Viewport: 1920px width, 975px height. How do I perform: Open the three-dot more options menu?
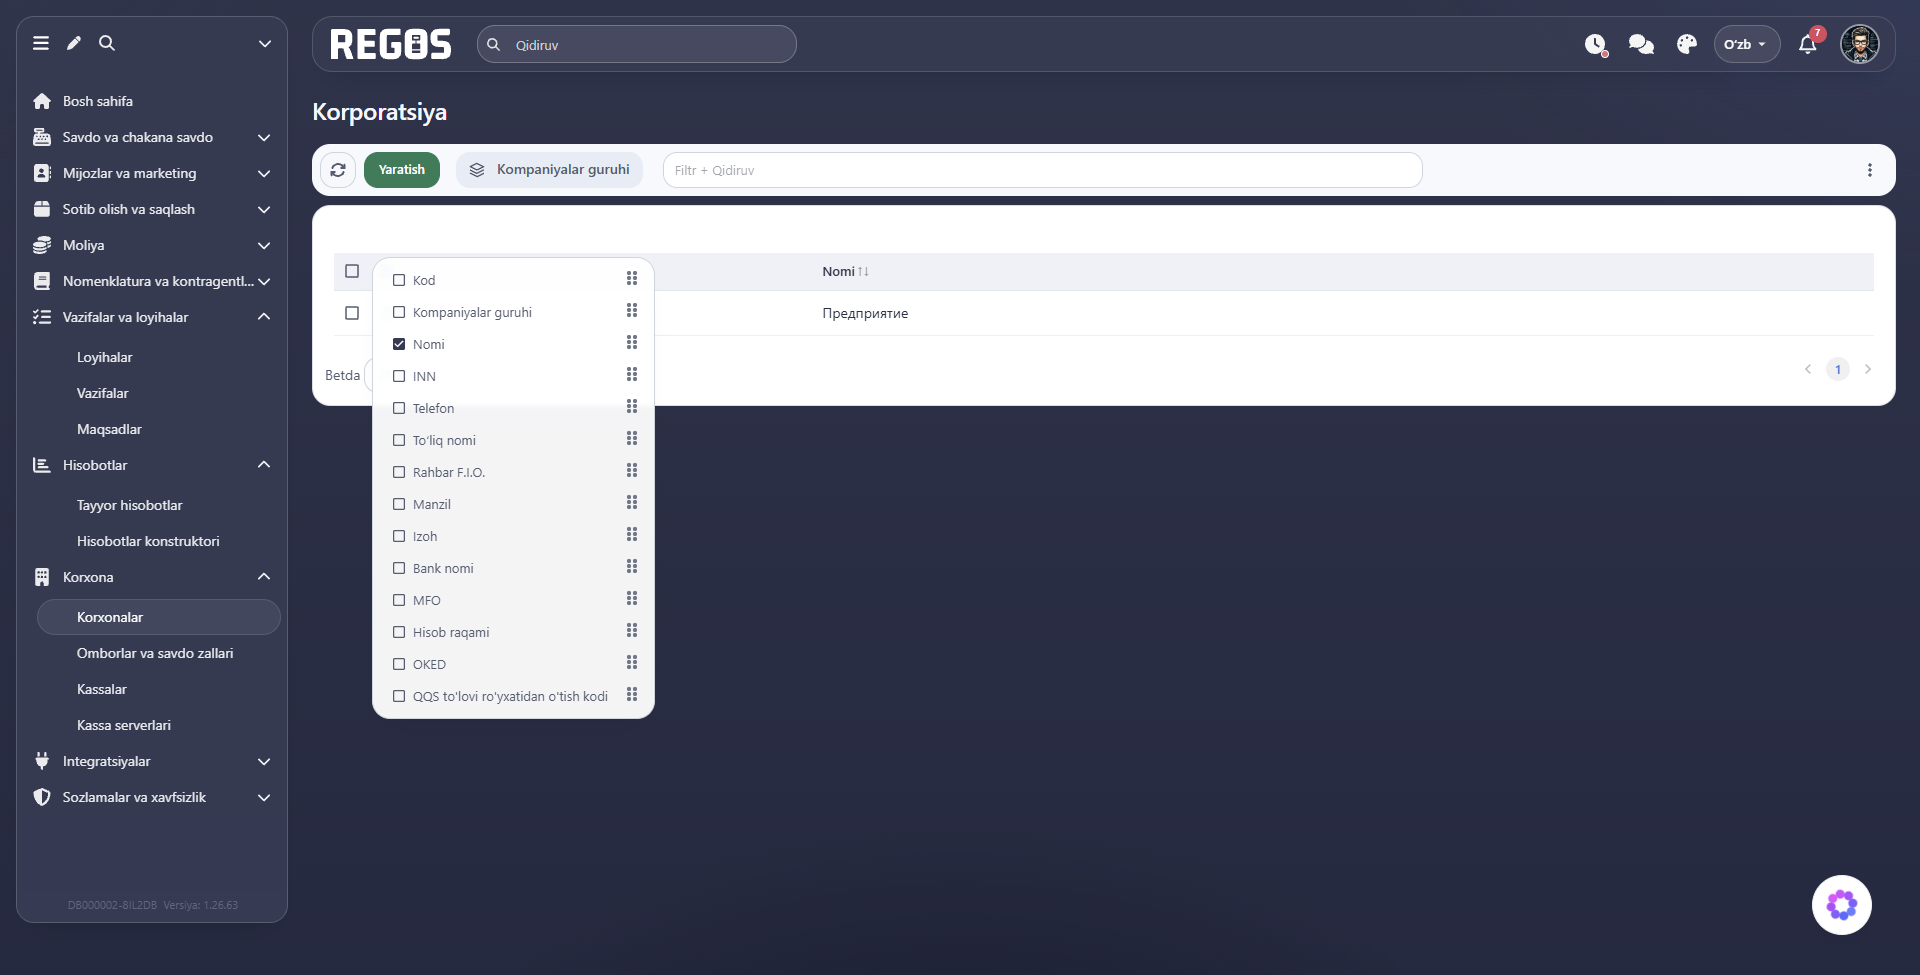[x=1870, y=170]
